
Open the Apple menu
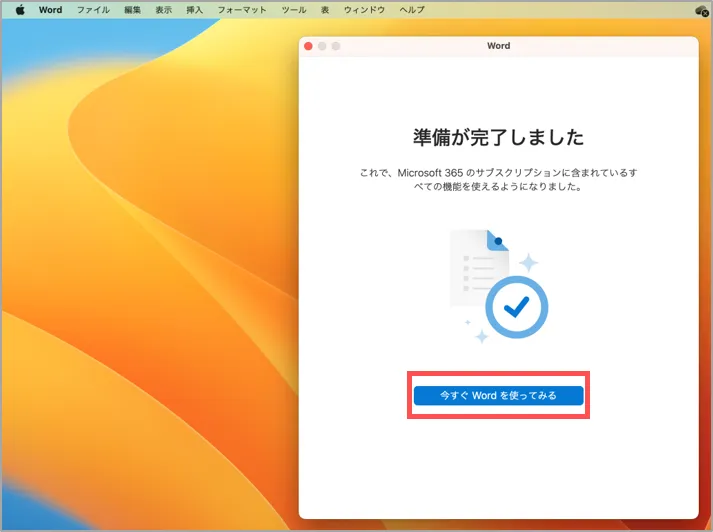[20, 10]
